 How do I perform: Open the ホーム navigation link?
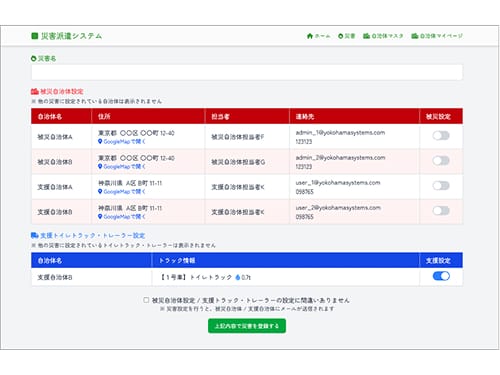[x=318, y=36]
